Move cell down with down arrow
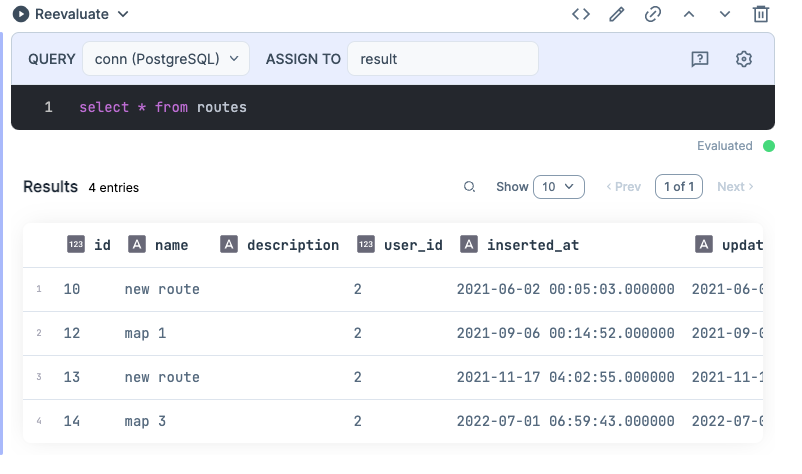Image resolution: width=802 pixels, height=474 pixels. point(725,14)
